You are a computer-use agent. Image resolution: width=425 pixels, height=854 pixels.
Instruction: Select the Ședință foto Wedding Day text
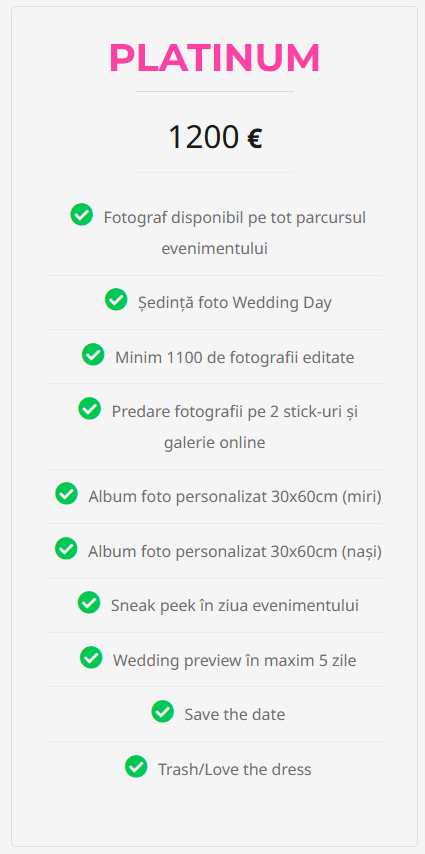point(235,302)
